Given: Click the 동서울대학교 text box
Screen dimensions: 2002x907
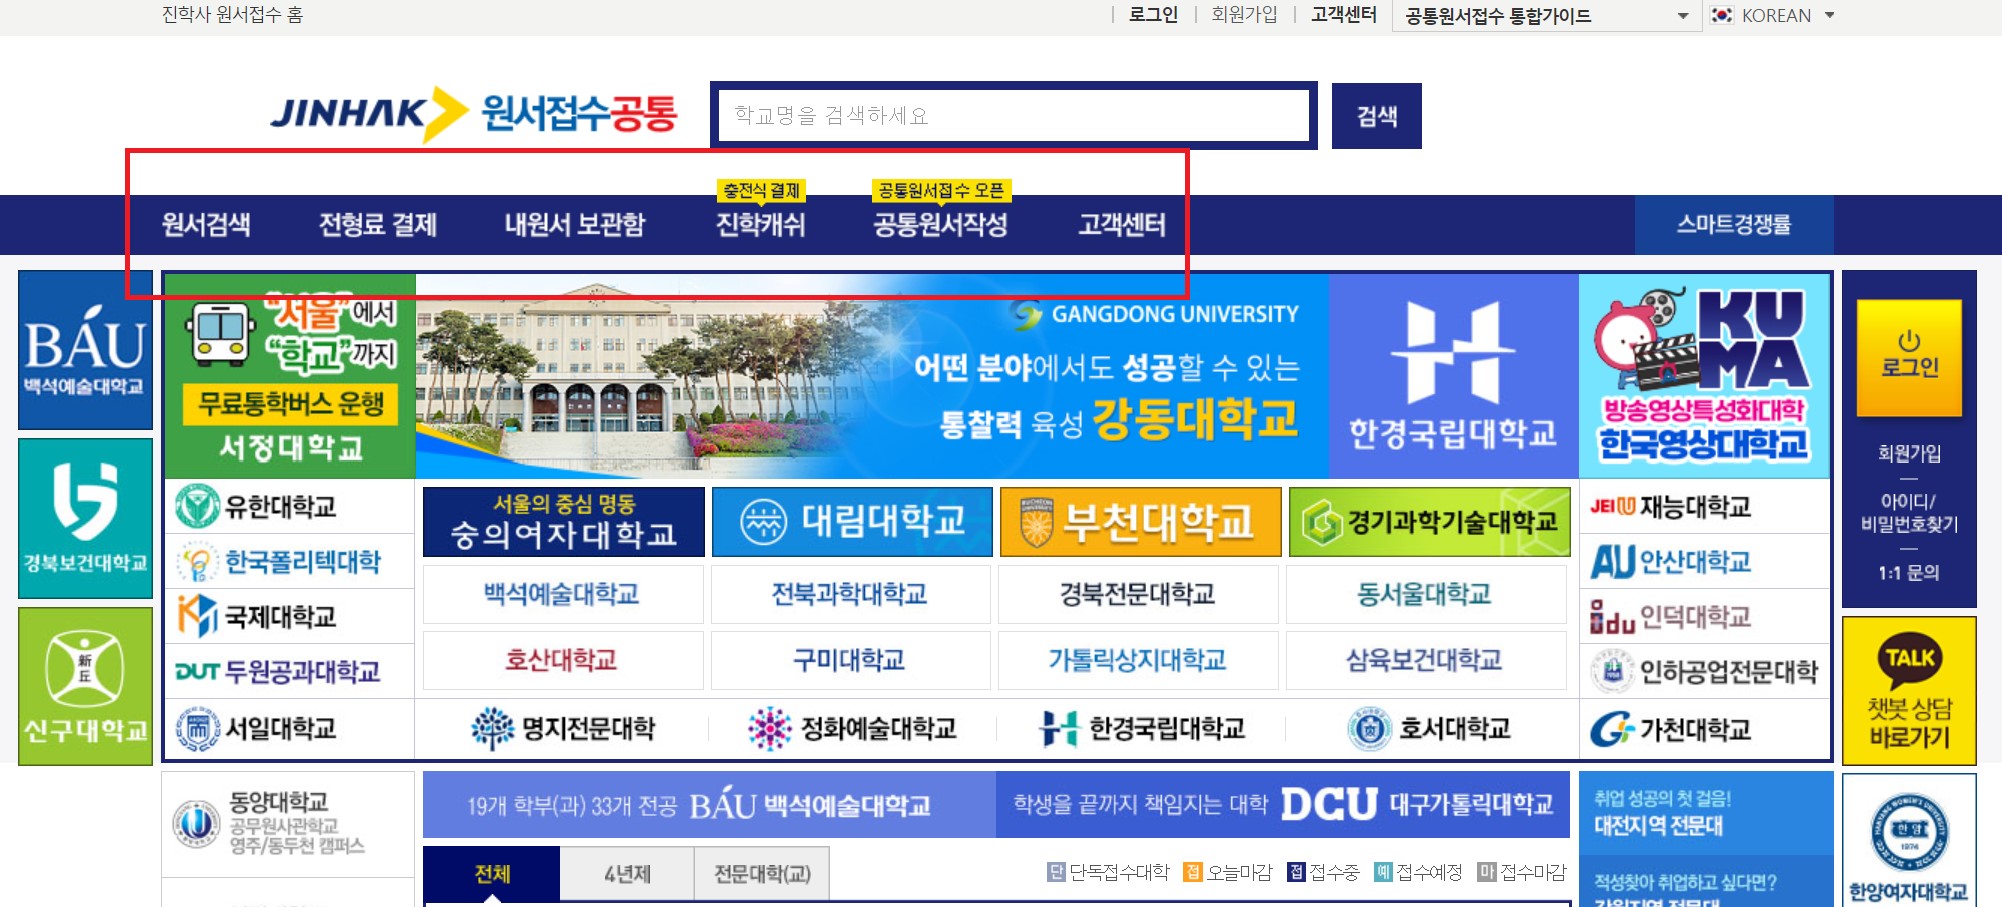Looking at the screenshot, I should (1426, 594).
